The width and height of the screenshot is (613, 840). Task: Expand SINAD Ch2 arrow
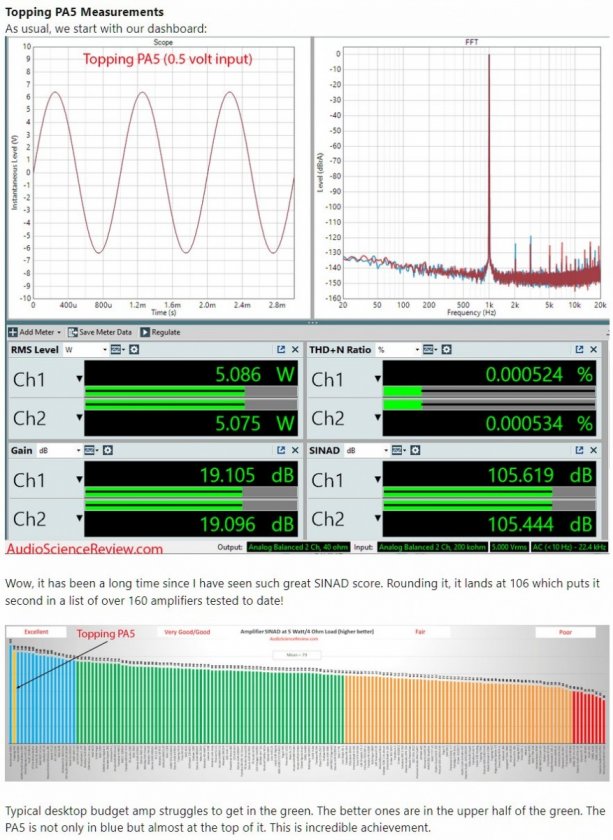coord(378,518)
